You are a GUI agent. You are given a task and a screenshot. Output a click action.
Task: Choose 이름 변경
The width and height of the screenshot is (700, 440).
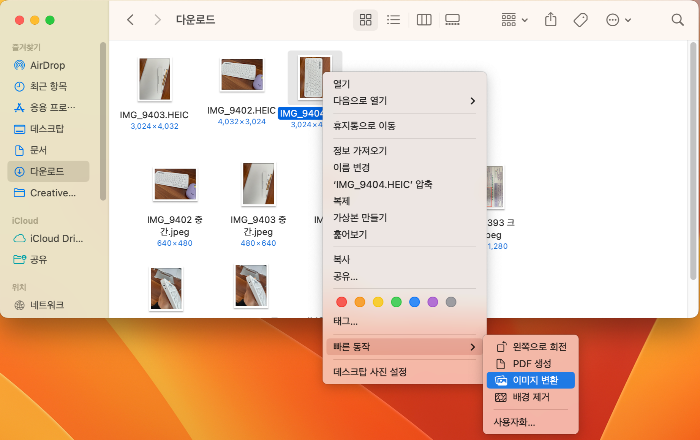(x=404, y=168)
